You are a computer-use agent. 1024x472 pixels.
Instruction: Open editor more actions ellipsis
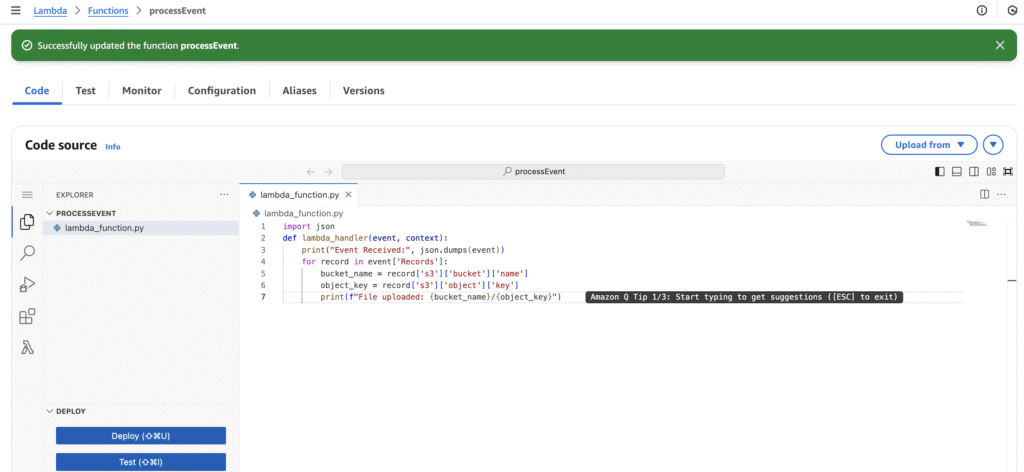1002,195
